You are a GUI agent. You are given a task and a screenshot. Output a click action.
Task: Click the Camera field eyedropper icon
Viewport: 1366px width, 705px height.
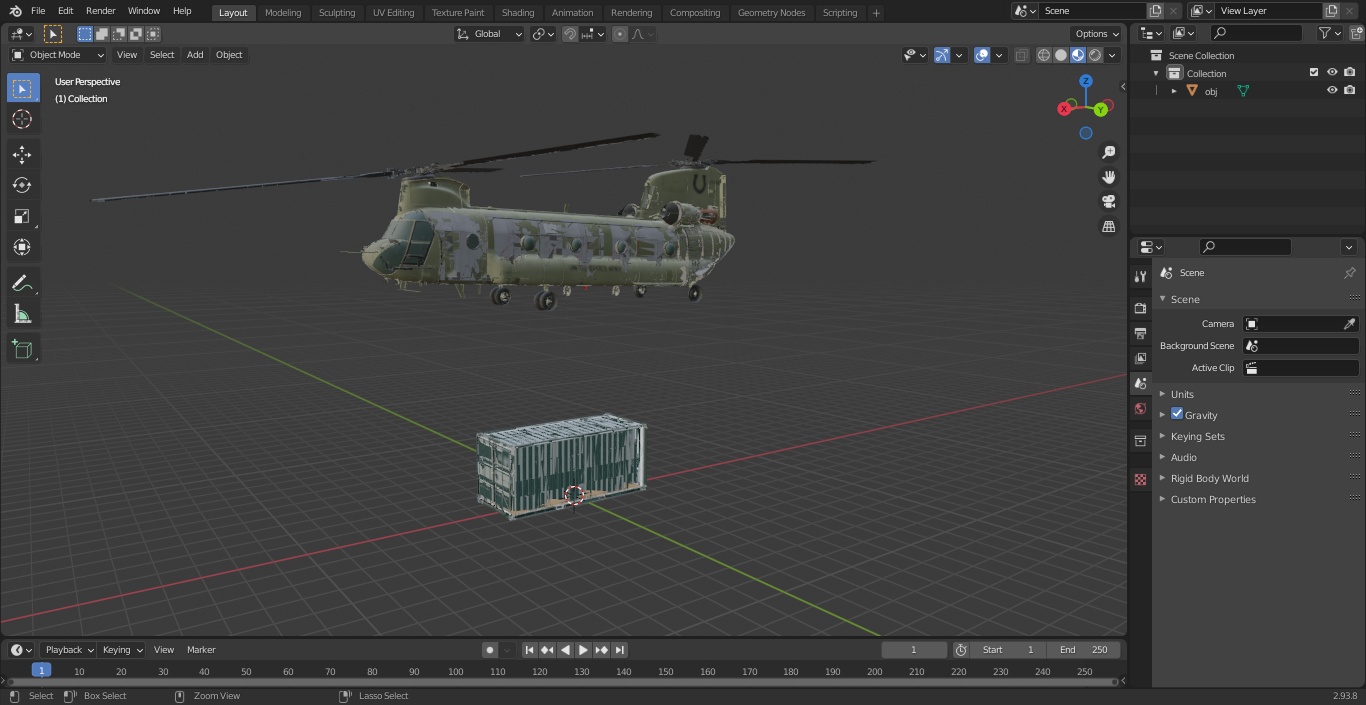(1349, 324)
